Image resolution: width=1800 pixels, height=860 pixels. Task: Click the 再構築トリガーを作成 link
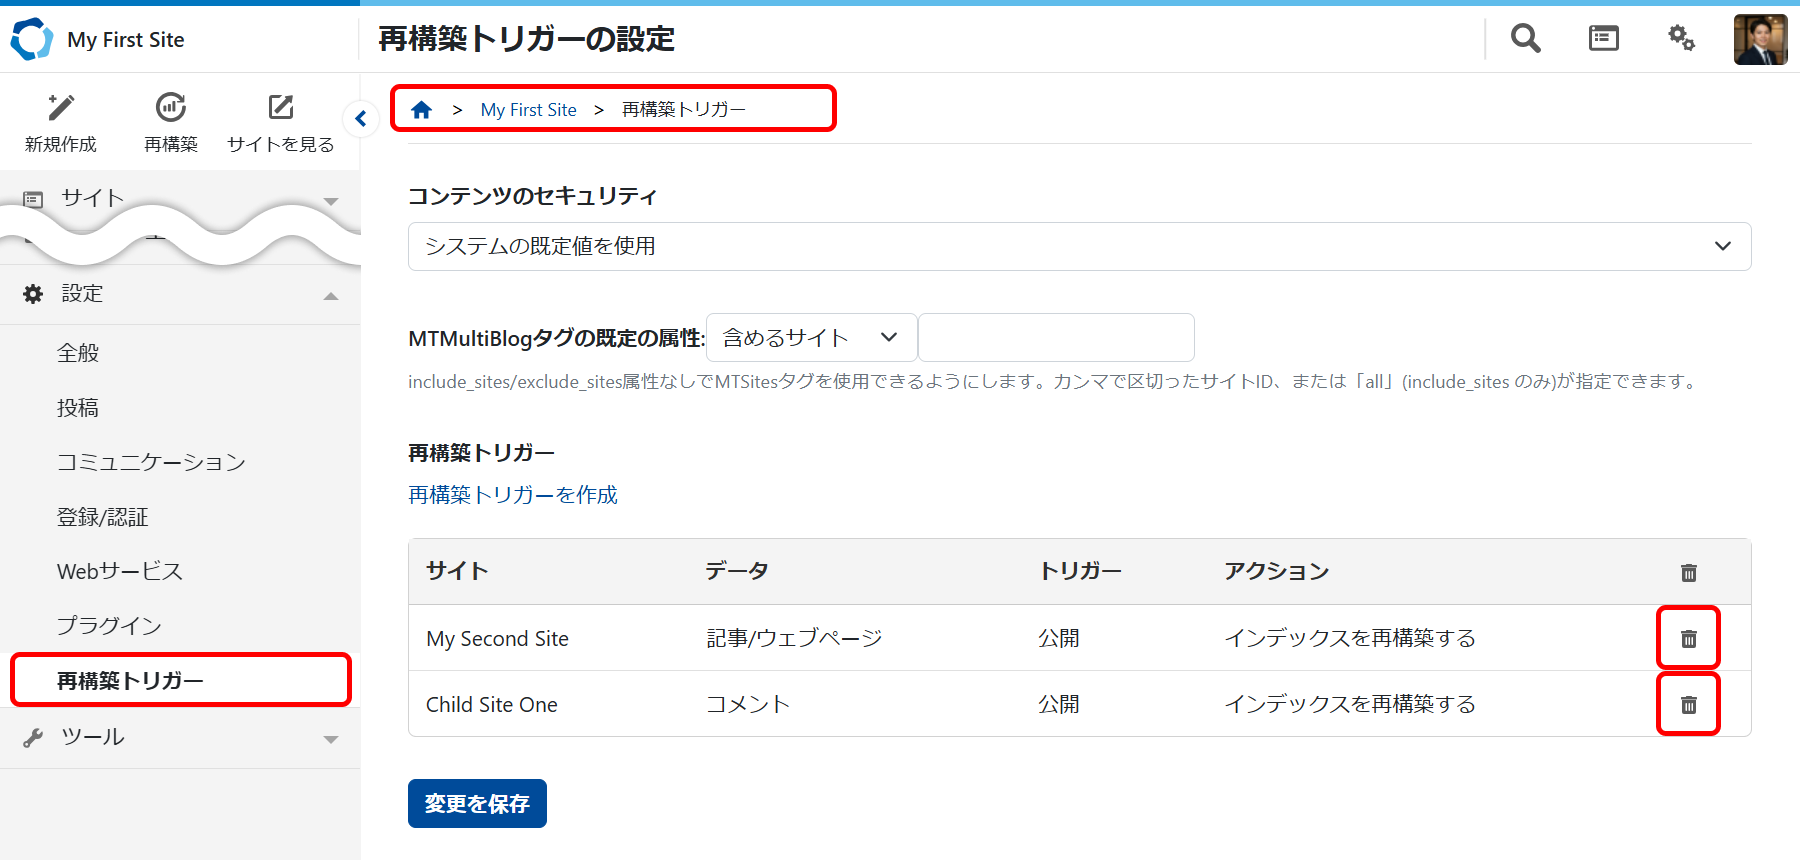(x=513, y=495)
